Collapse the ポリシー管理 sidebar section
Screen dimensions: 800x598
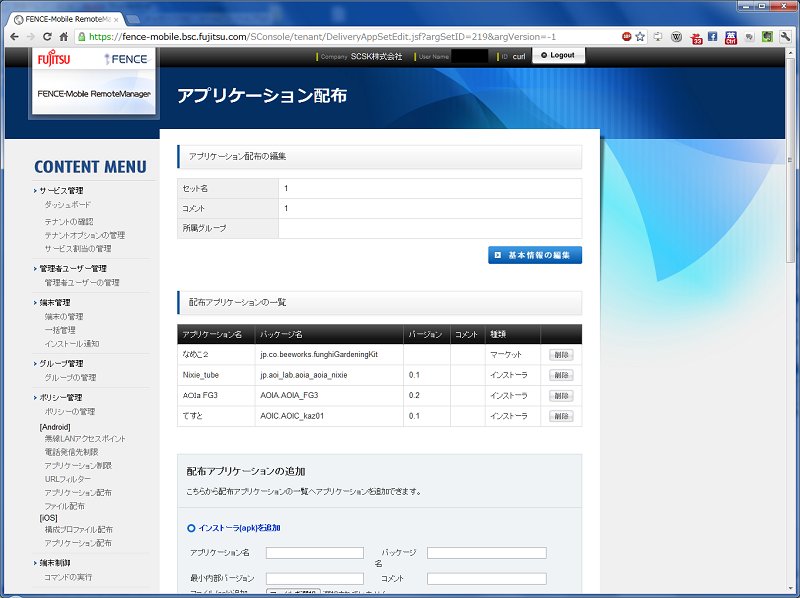pos(60,397)
